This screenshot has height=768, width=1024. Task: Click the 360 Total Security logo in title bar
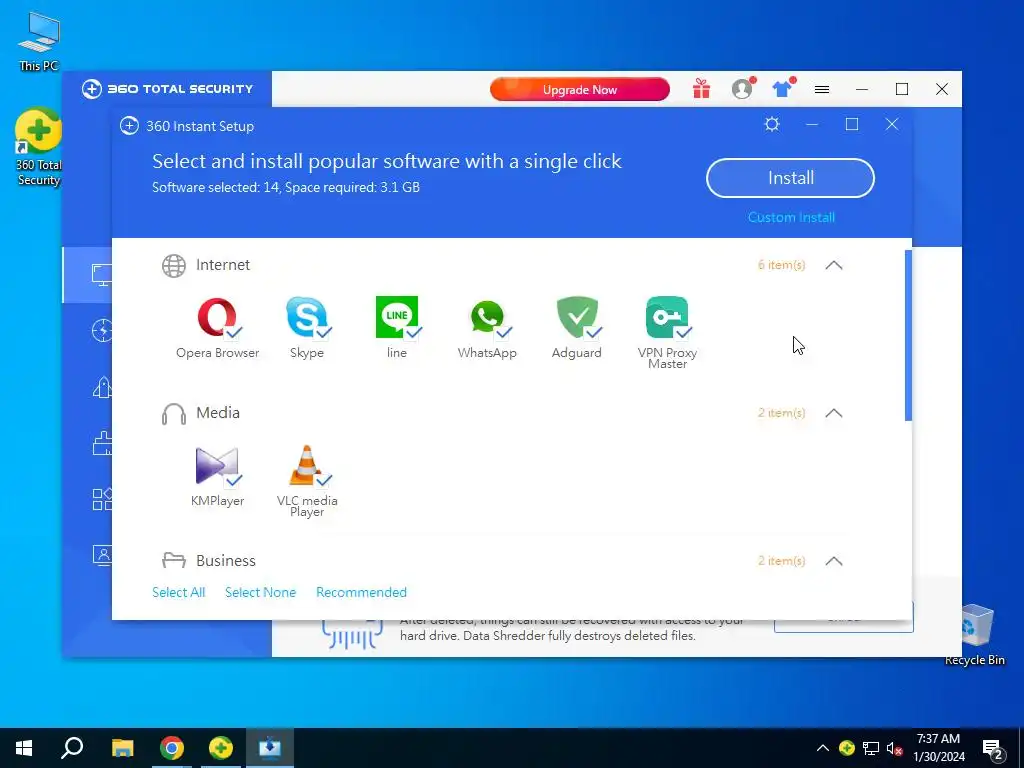coord(167,89)
